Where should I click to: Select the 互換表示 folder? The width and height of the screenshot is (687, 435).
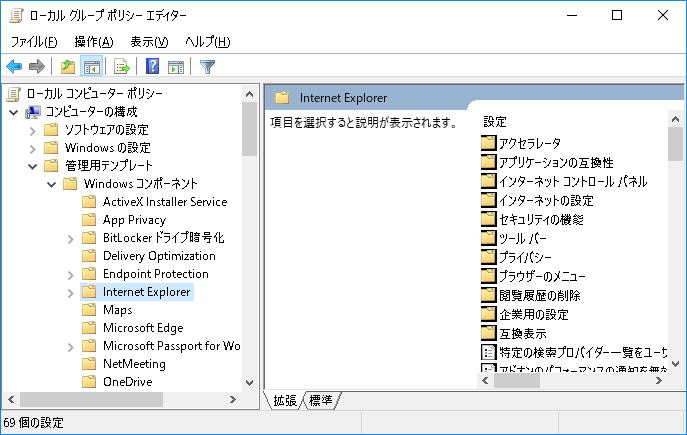(x=523, y=333)
